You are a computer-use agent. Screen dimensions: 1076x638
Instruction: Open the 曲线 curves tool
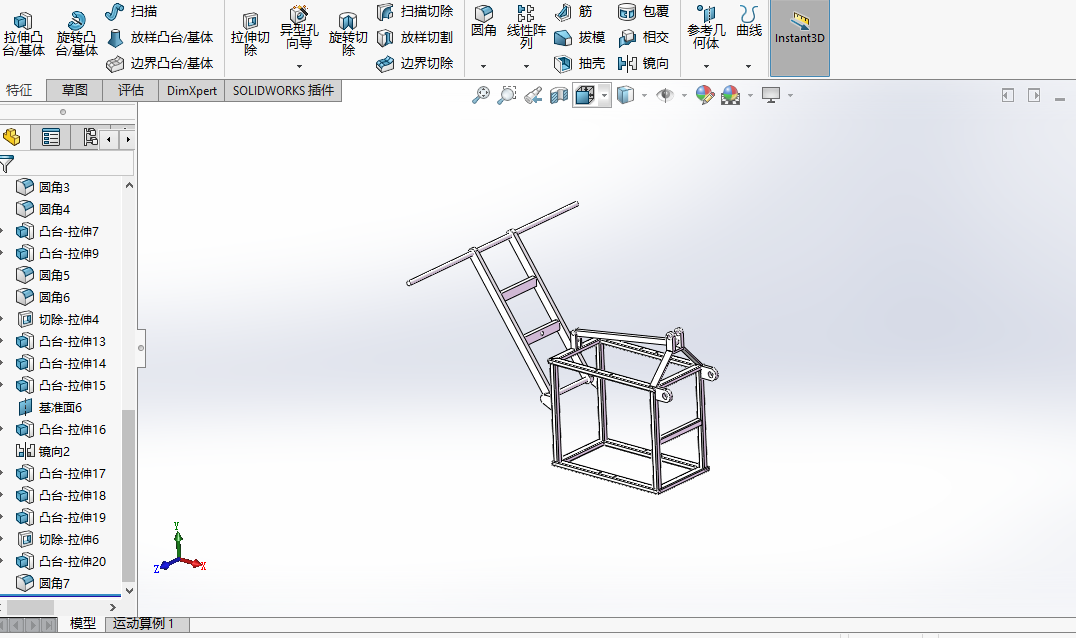749,22
